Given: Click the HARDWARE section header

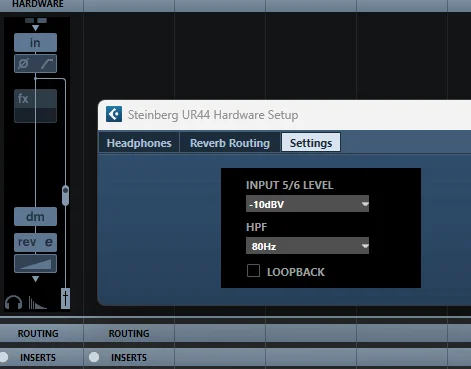Looking at the screenshot, I should pos(38,4).
